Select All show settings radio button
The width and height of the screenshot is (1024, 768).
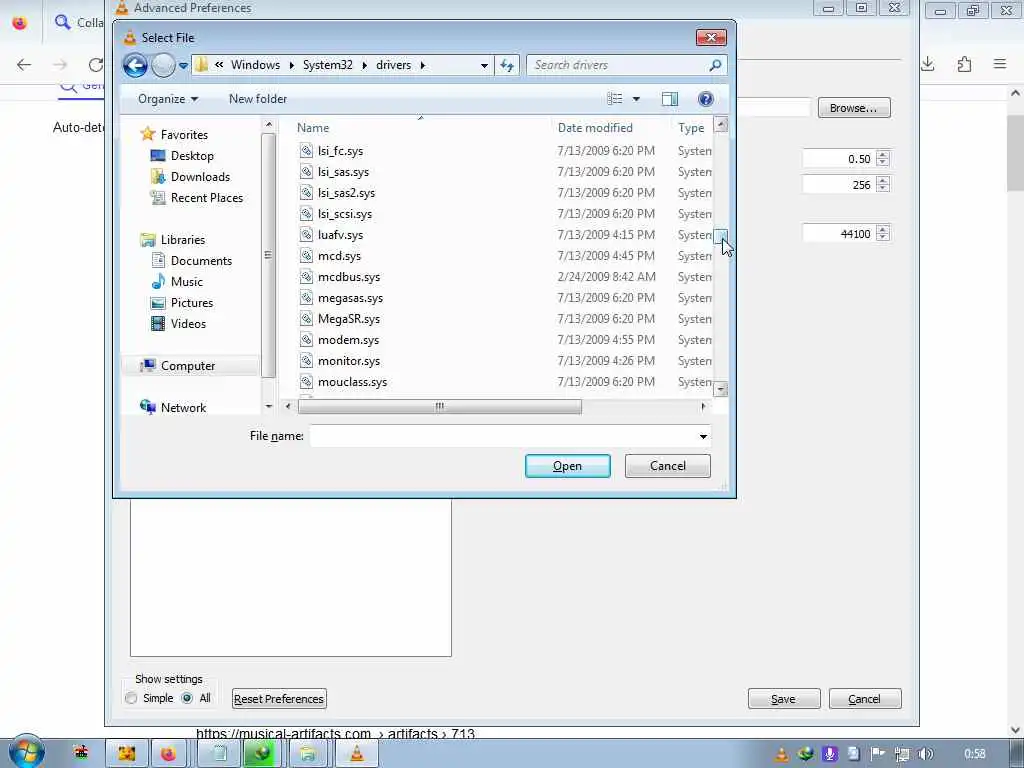tap(187, 698)
